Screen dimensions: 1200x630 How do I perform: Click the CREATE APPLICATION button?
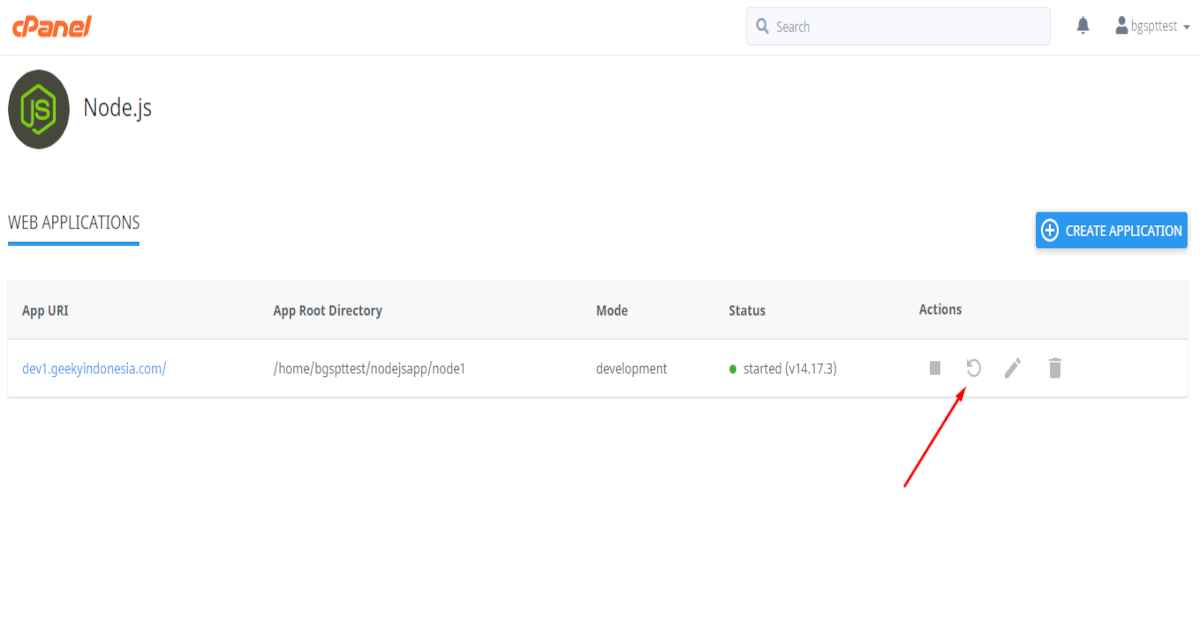pyautogui.click(x=1111, y=230)
